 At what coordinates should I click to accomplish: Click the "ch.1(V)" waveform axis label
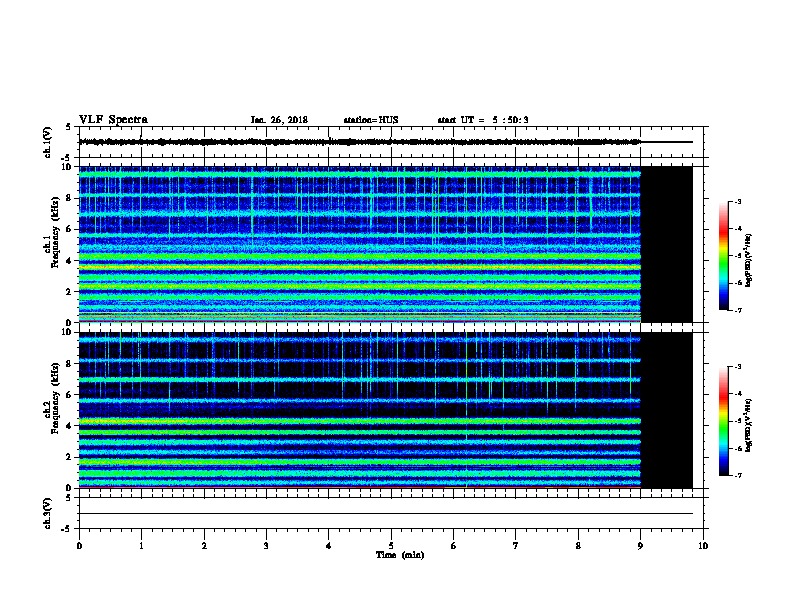click(47, 142)
